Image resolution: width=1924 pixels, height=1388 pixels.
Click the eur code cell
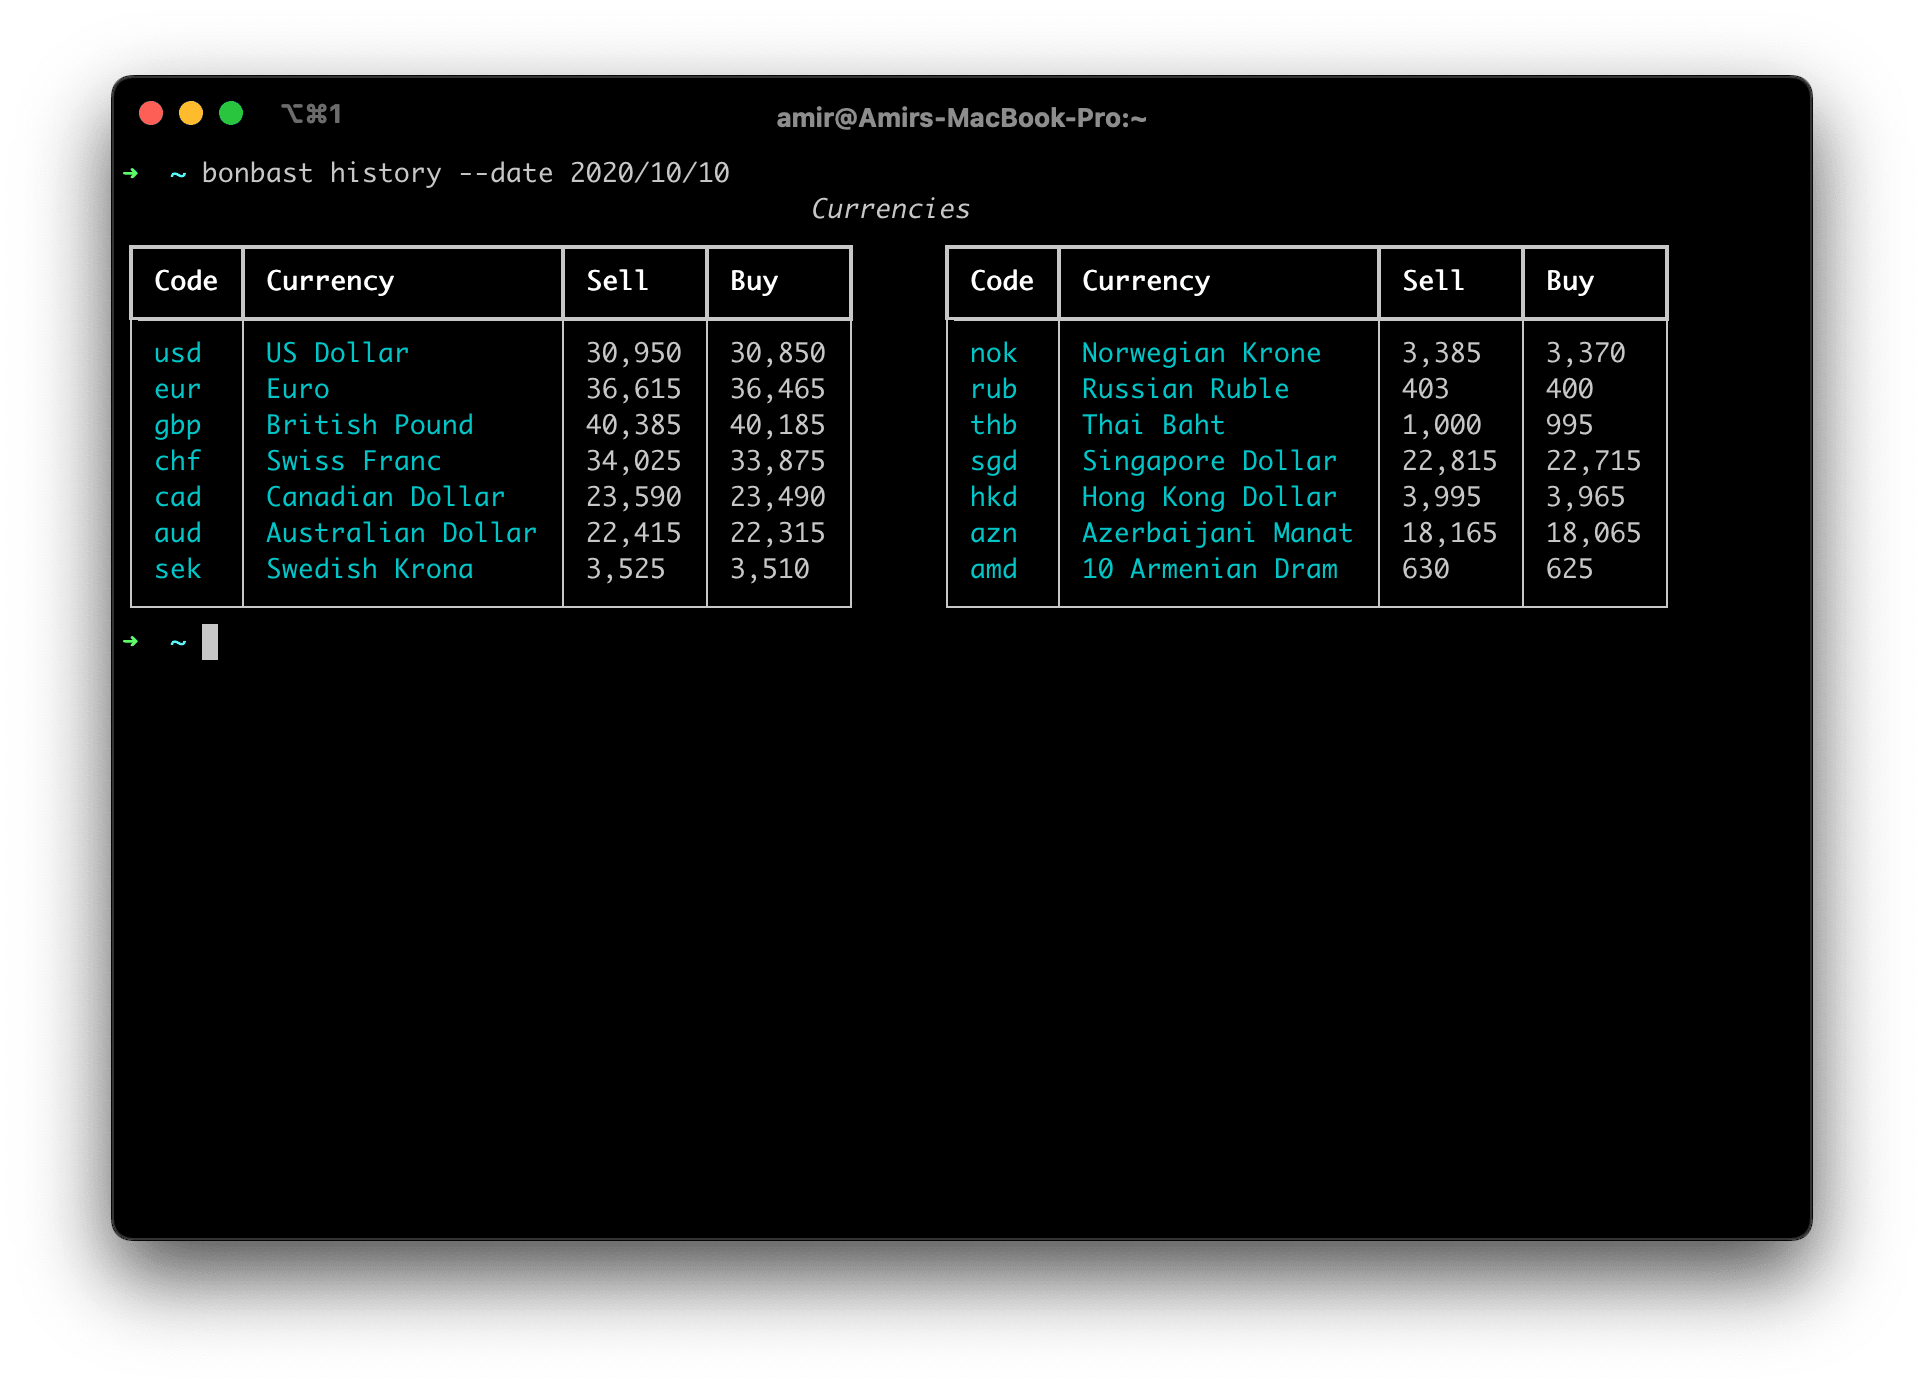[178, 389]
